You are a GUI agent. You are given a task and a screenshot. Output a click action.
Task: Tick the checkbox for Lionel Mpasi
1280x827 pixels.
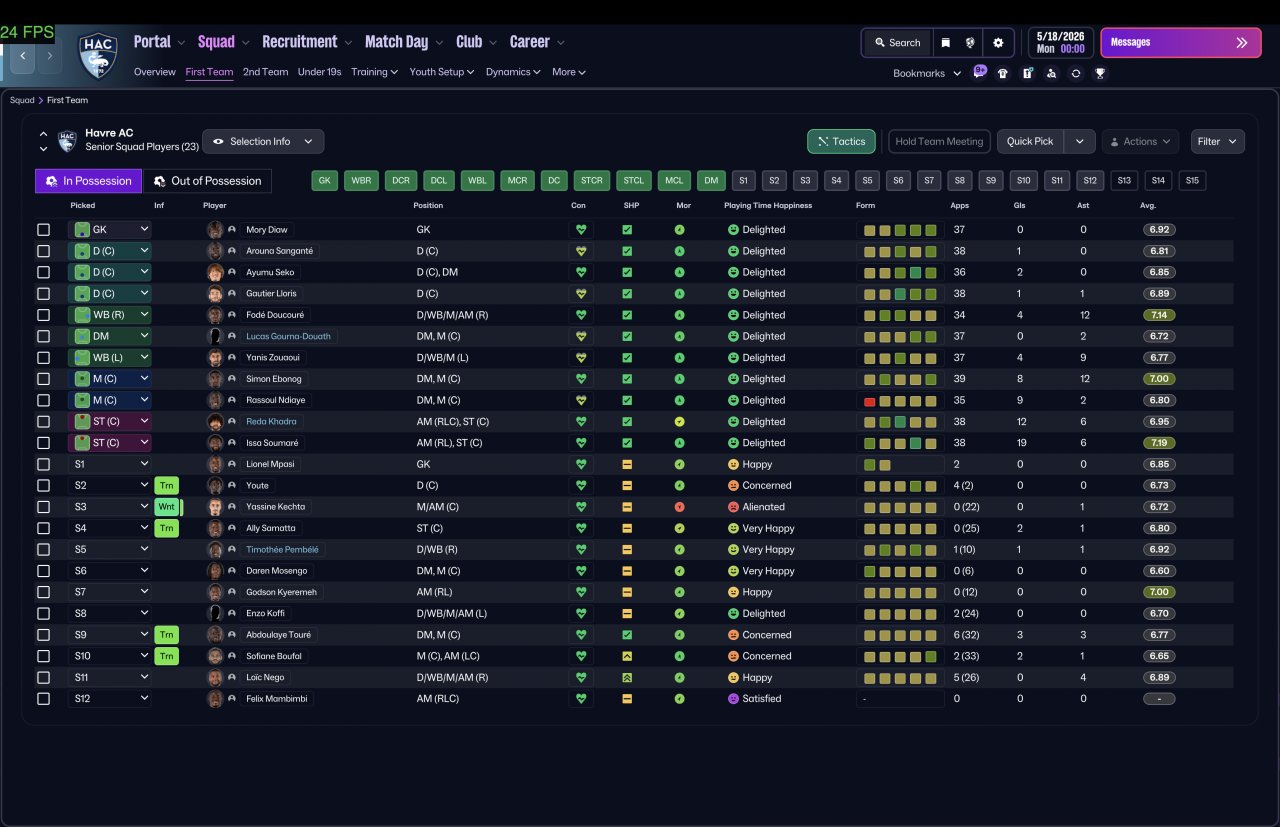(43, 464)
